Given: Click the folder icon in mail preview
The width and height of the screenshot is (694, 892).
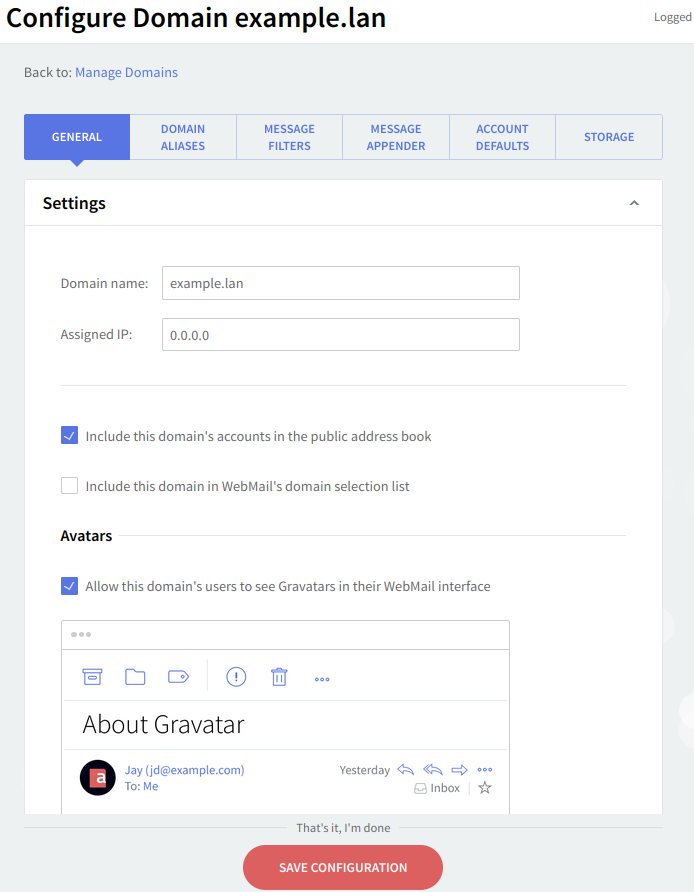Looking at the screenshot, I should pos(135,677).
